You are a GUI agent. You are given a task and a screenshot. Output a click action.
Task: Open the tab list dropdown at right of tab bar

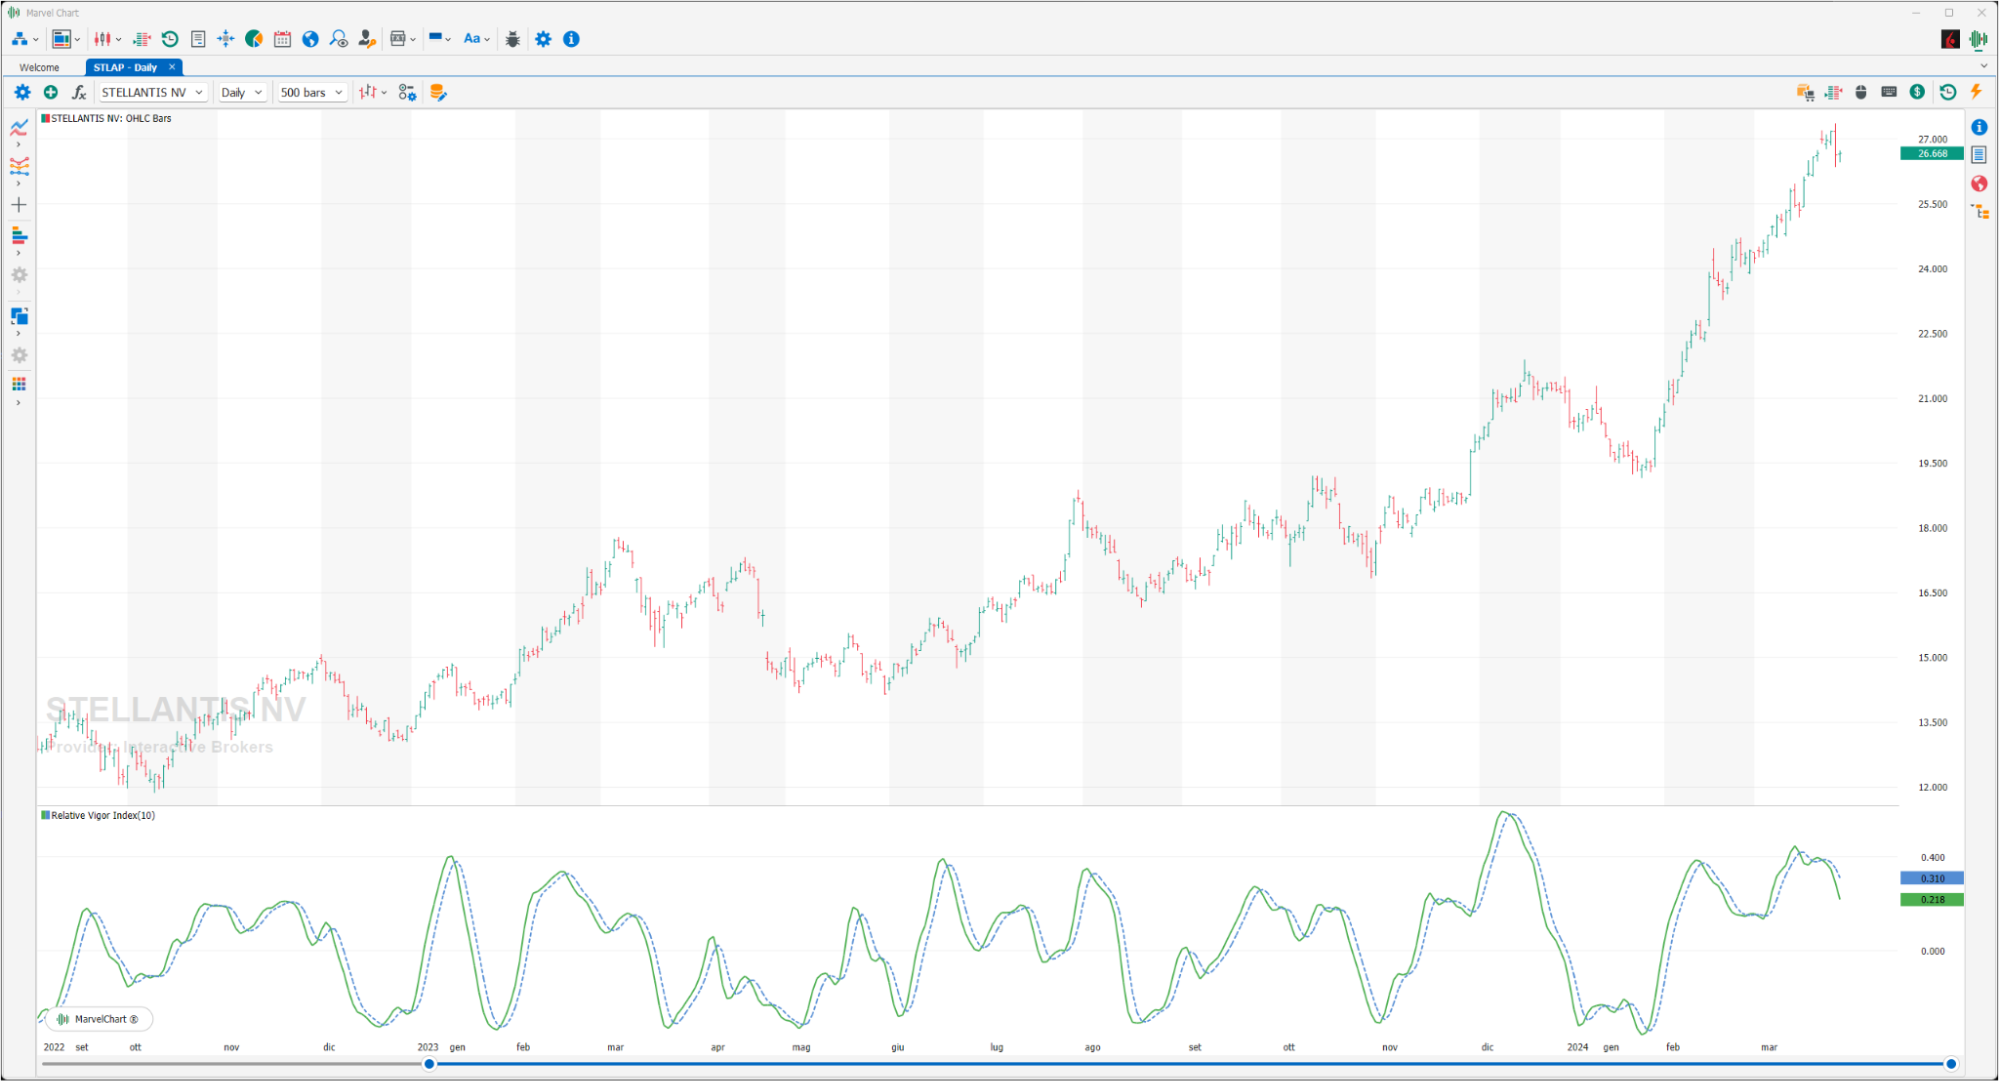click(x=1984, y=67)
